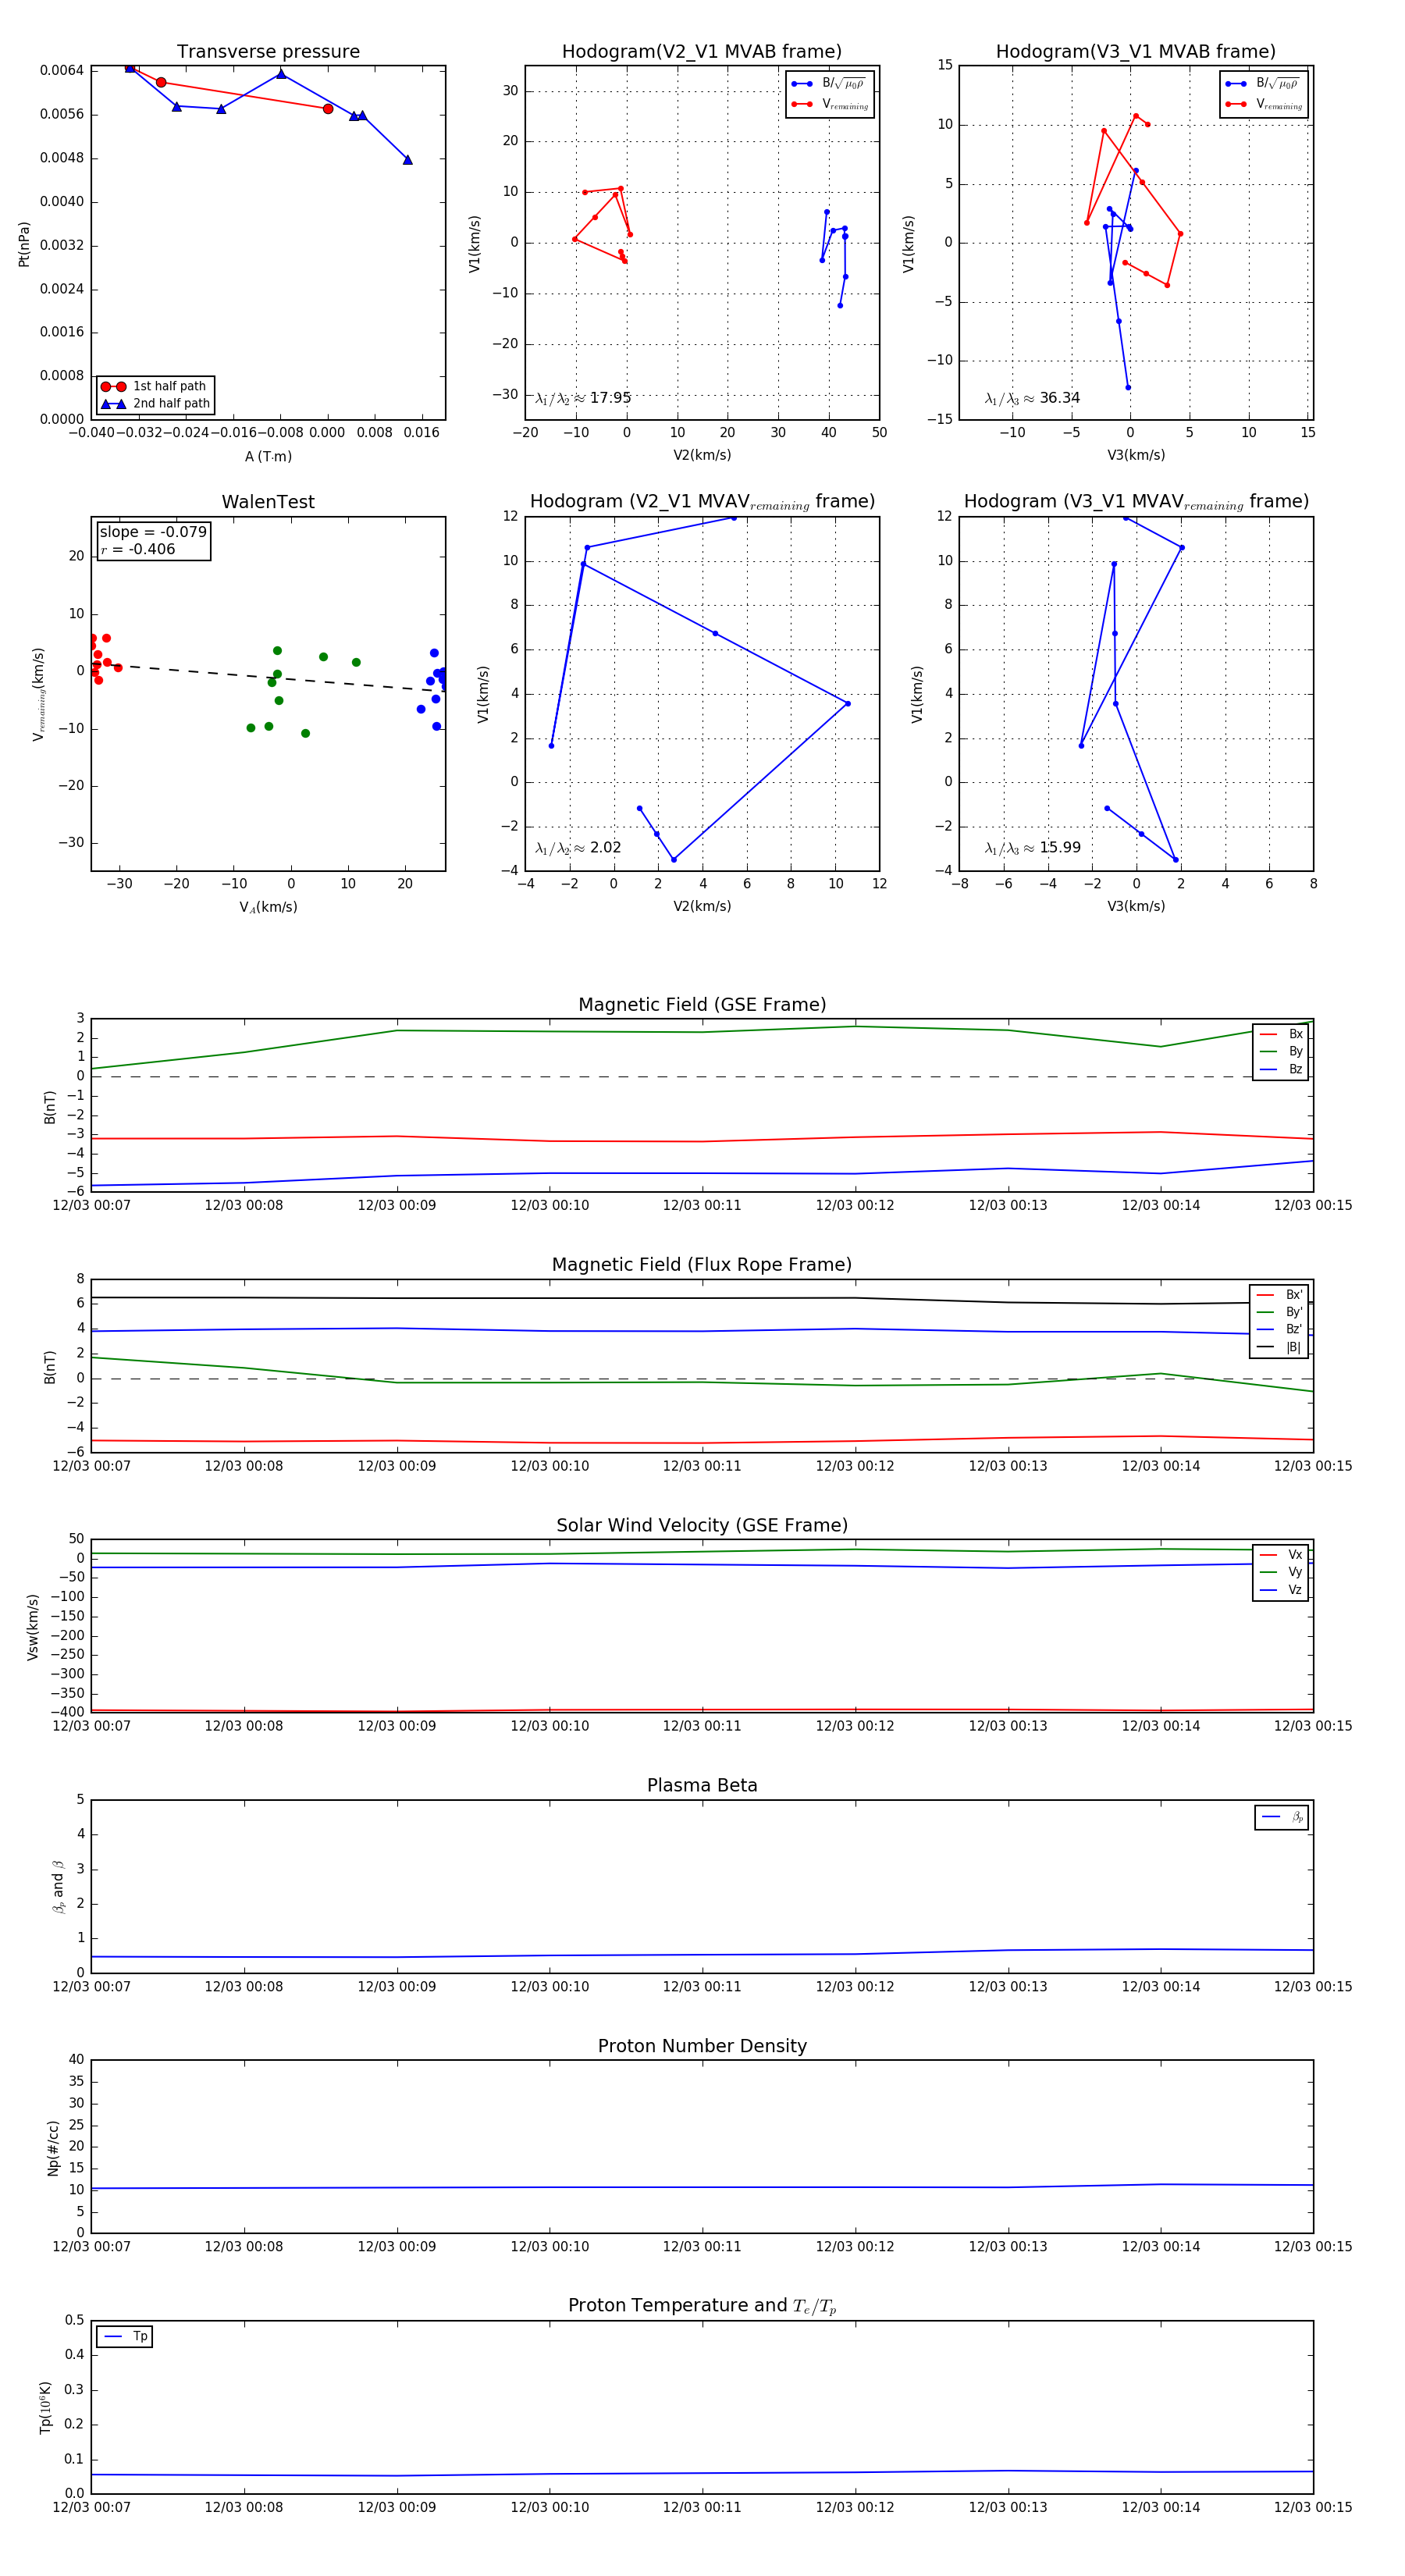Click the 'Proton Number Density' title
This screenshot has height=2576, width=1405.
click(702, 2046)
